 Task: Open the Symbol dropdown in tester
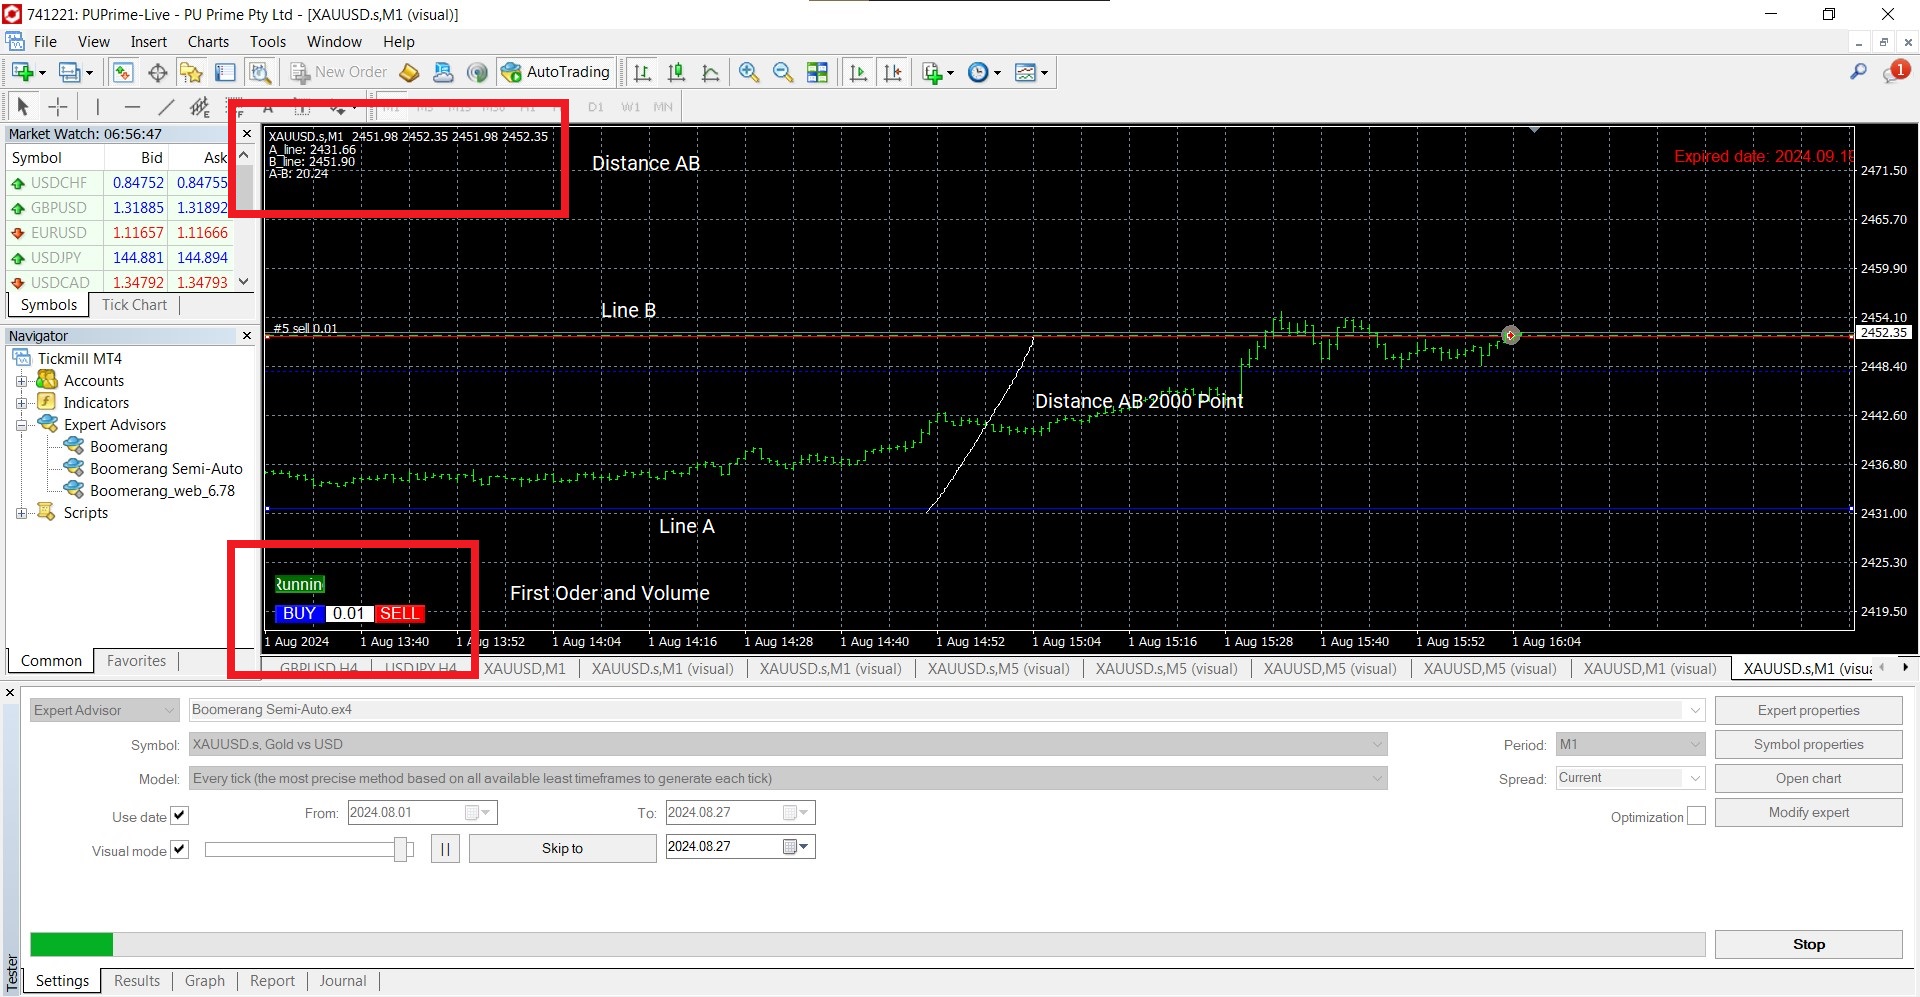pos(788,744)
